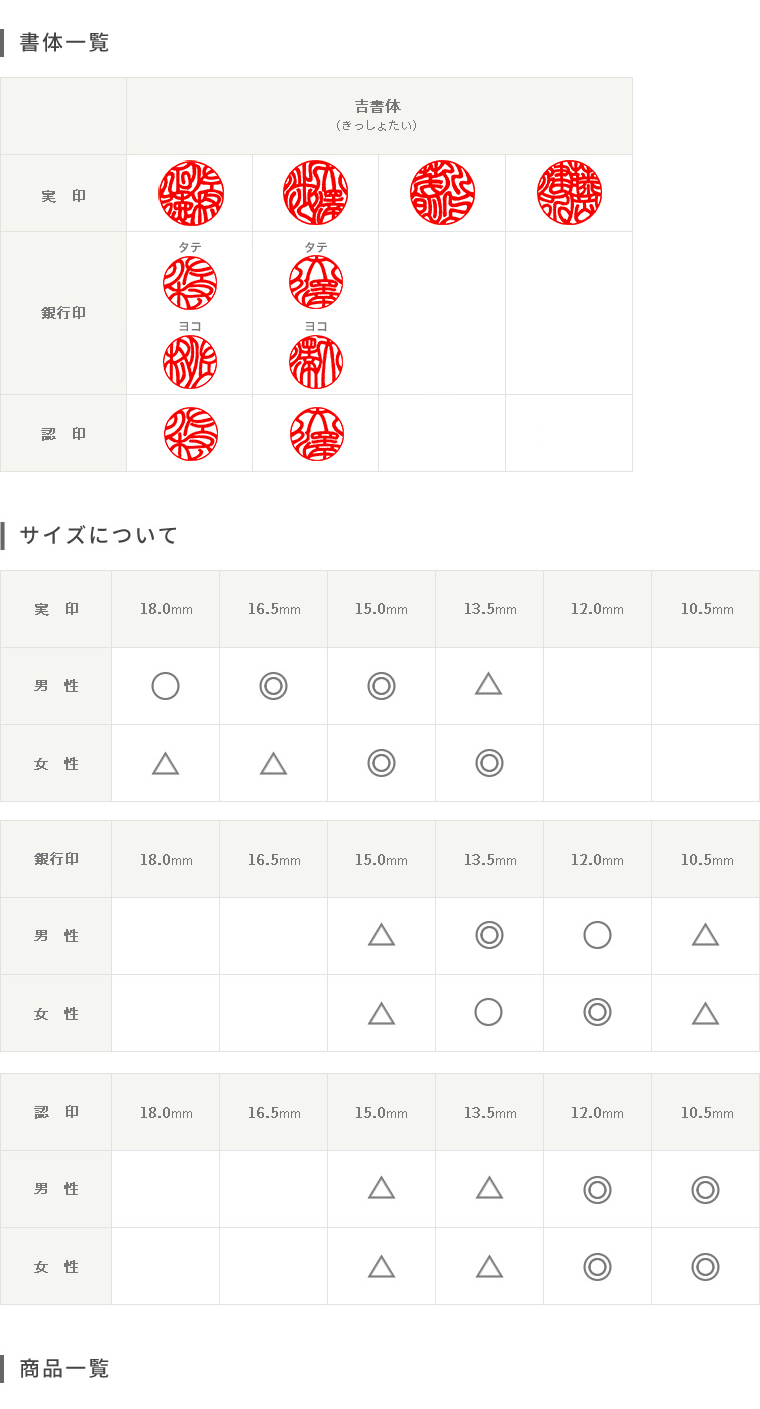760x1409 pixels.
Task: Click the double circle for 実印 男性 16.5mm
Action: [273, 686]
